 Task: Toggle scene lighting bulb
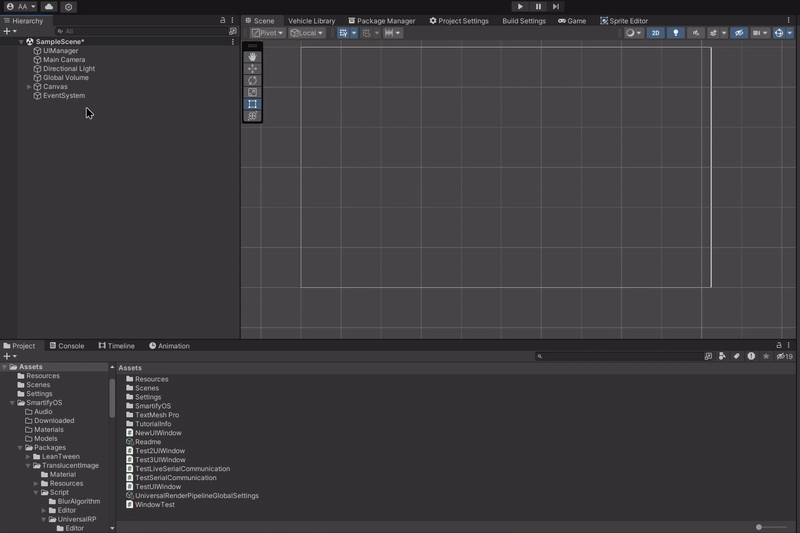coord(676,33)
